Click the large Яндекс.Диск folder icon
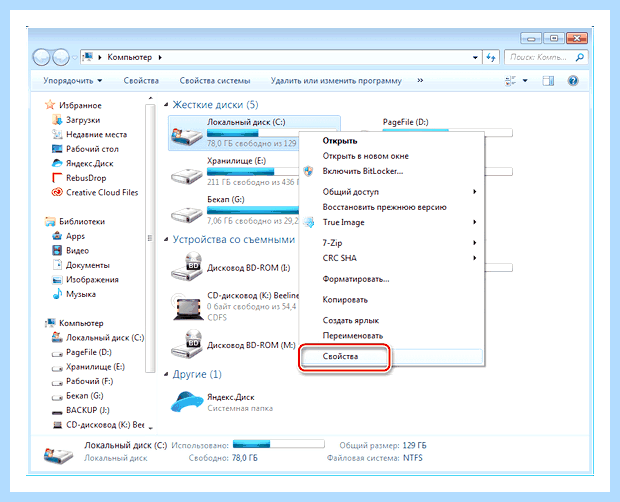The height and width of the screenshot is (502, 620). [187, 402]
